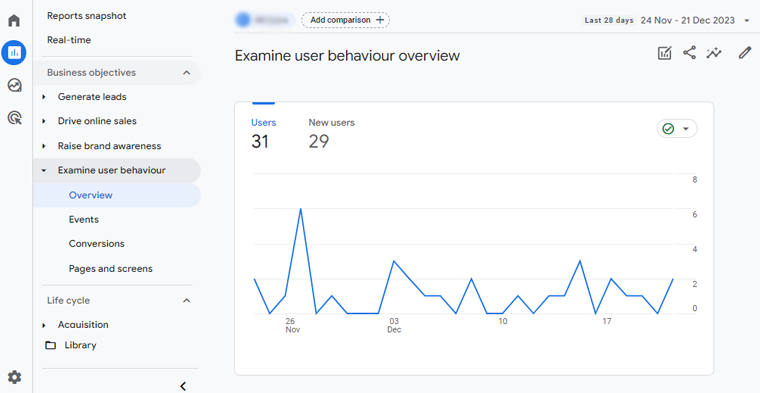Open the Advertising cursor-target icon
760x393 pixels.
(x=15, y=118)
